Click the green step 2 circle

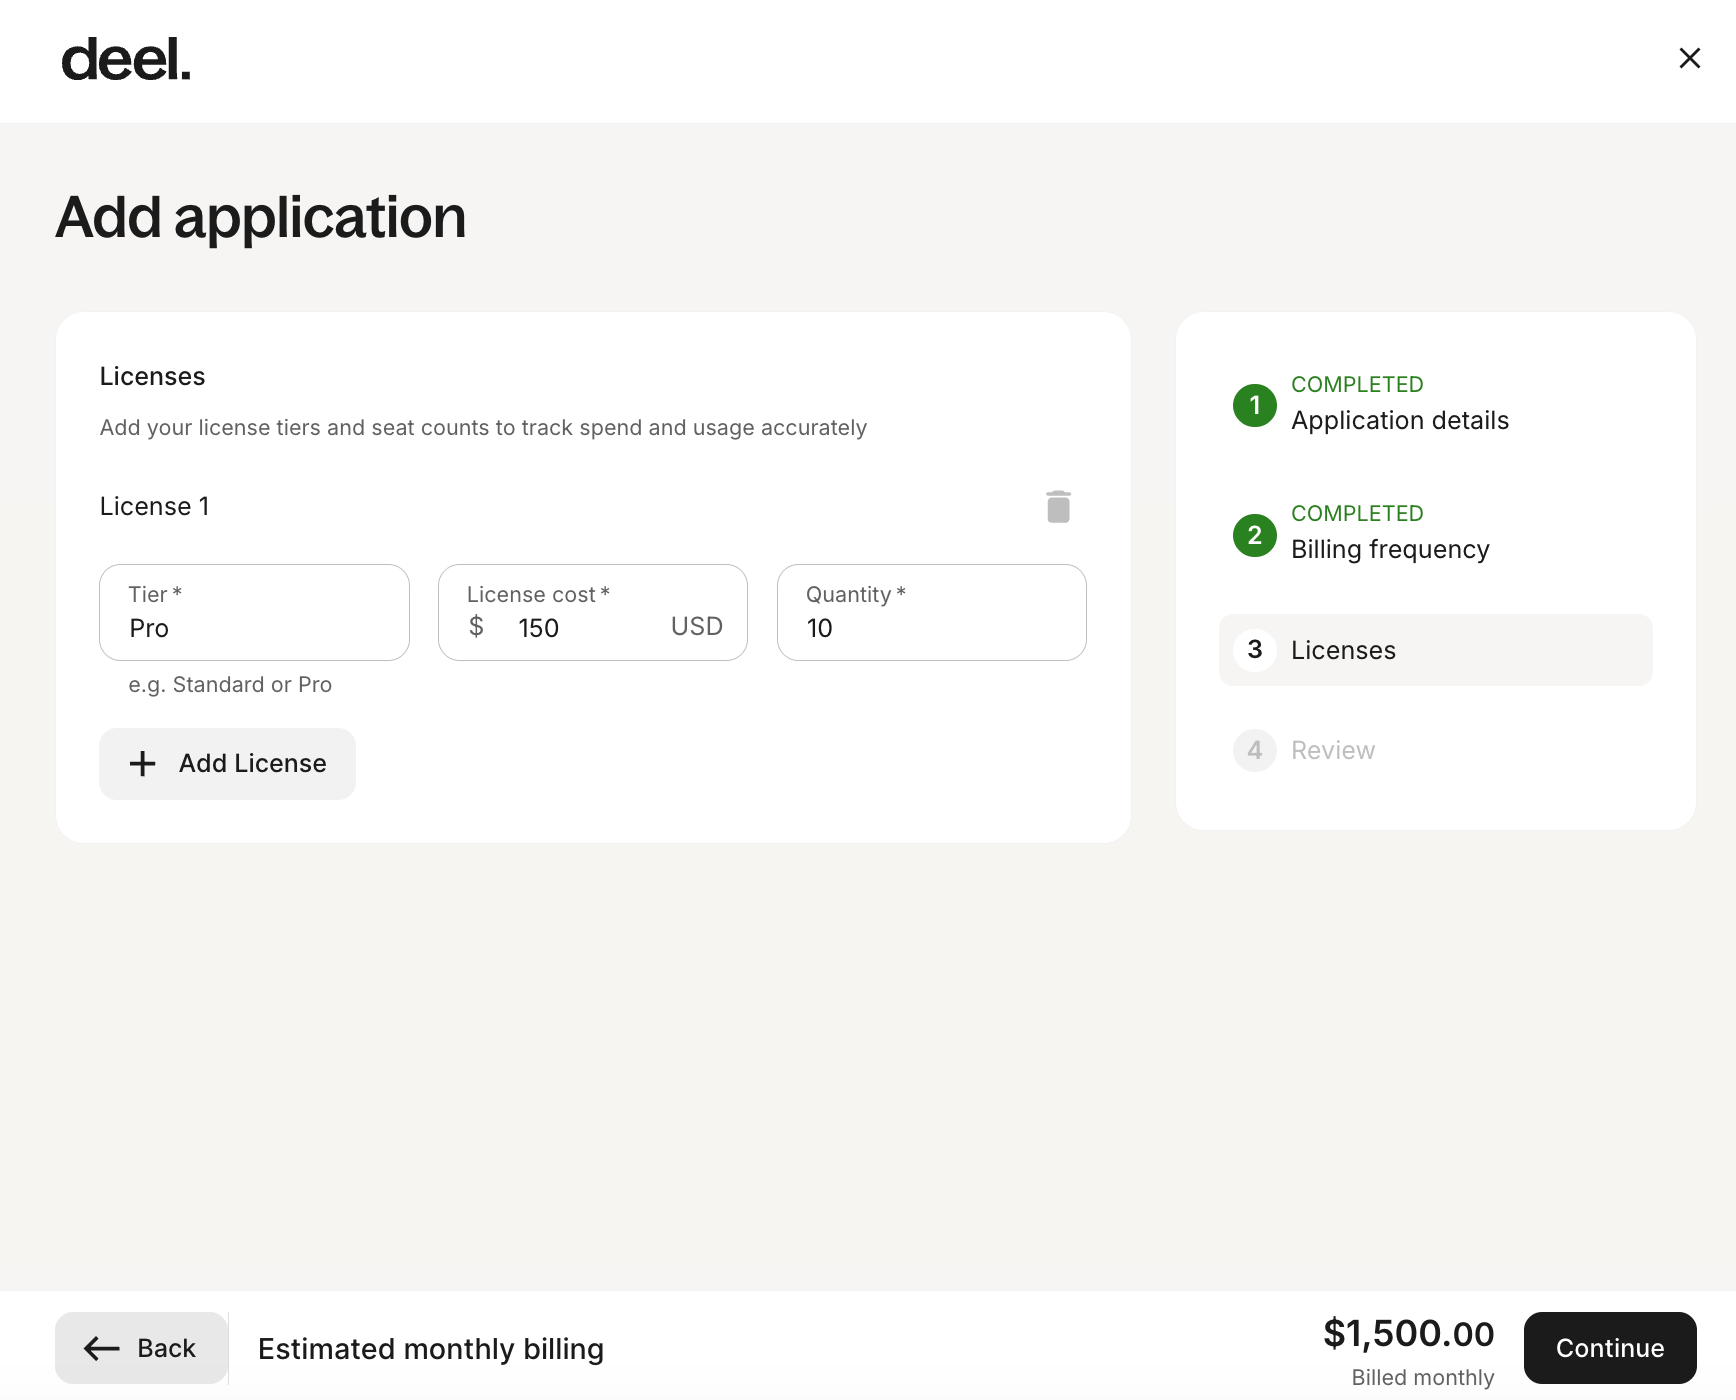click(x=1254, y=535)
